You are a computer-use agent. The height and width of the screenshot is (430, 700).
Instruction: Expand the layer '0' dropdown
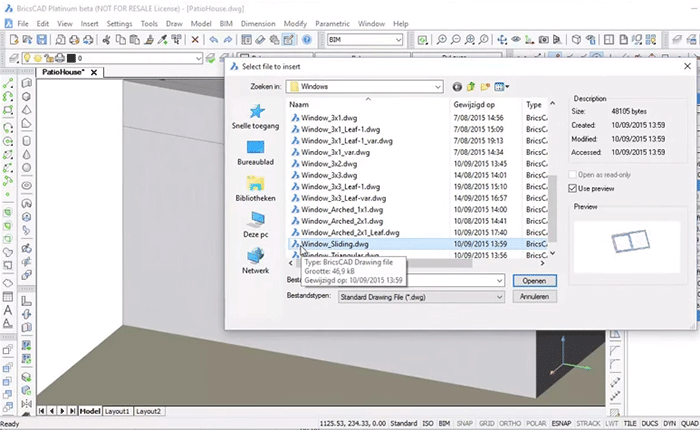tap(198, 58)
